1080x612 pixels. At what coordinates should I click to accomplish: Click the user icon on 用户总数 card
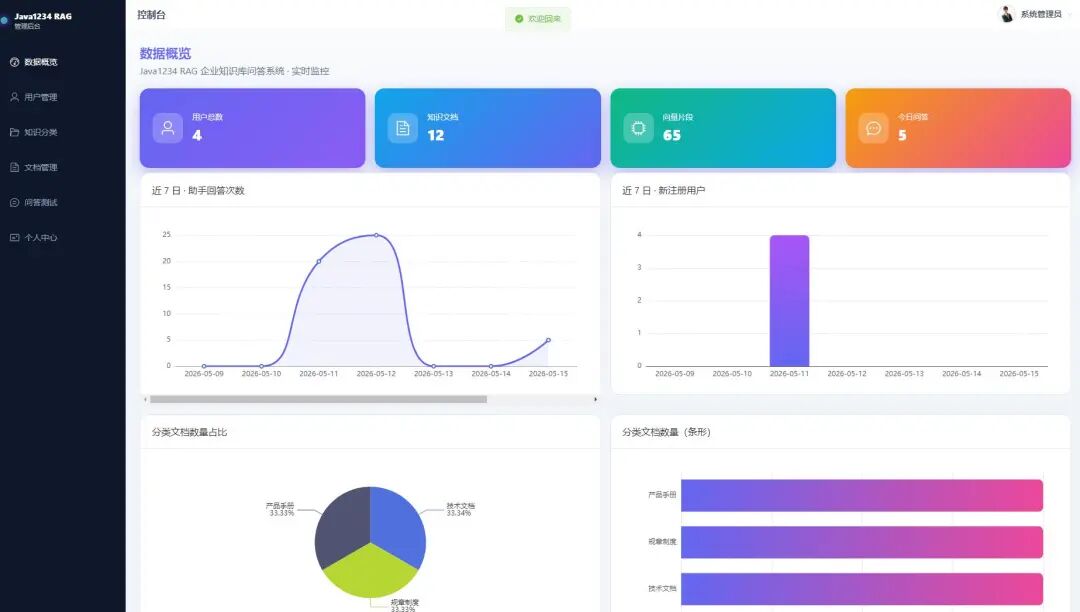click(x=167, y=128)
